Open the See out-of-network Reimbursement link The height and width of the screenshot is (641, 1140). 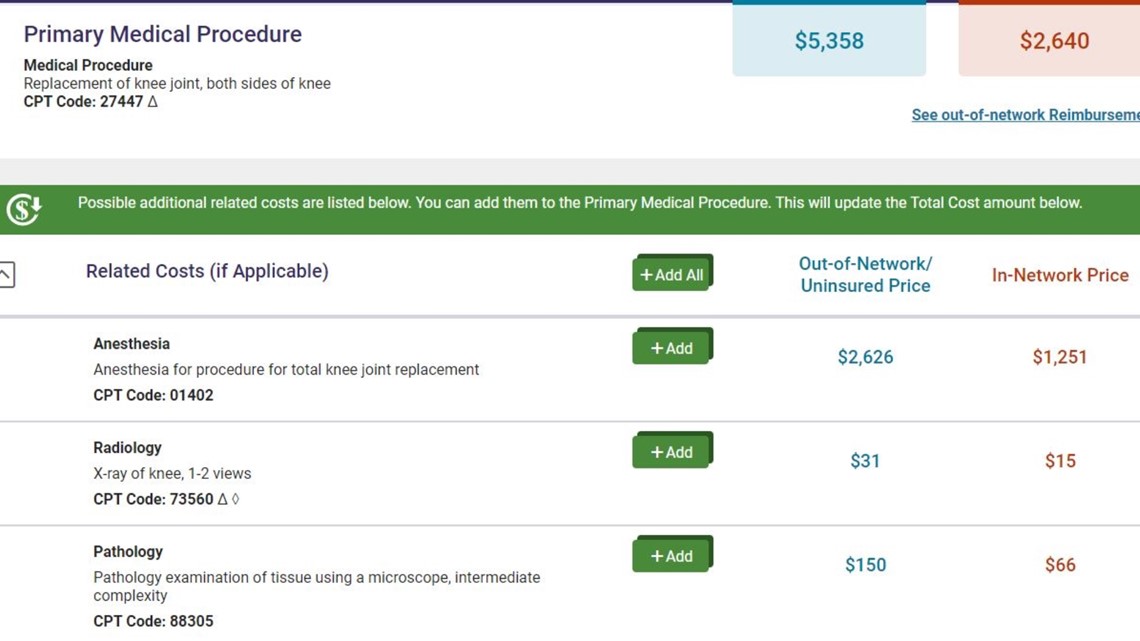[1023, 114]
